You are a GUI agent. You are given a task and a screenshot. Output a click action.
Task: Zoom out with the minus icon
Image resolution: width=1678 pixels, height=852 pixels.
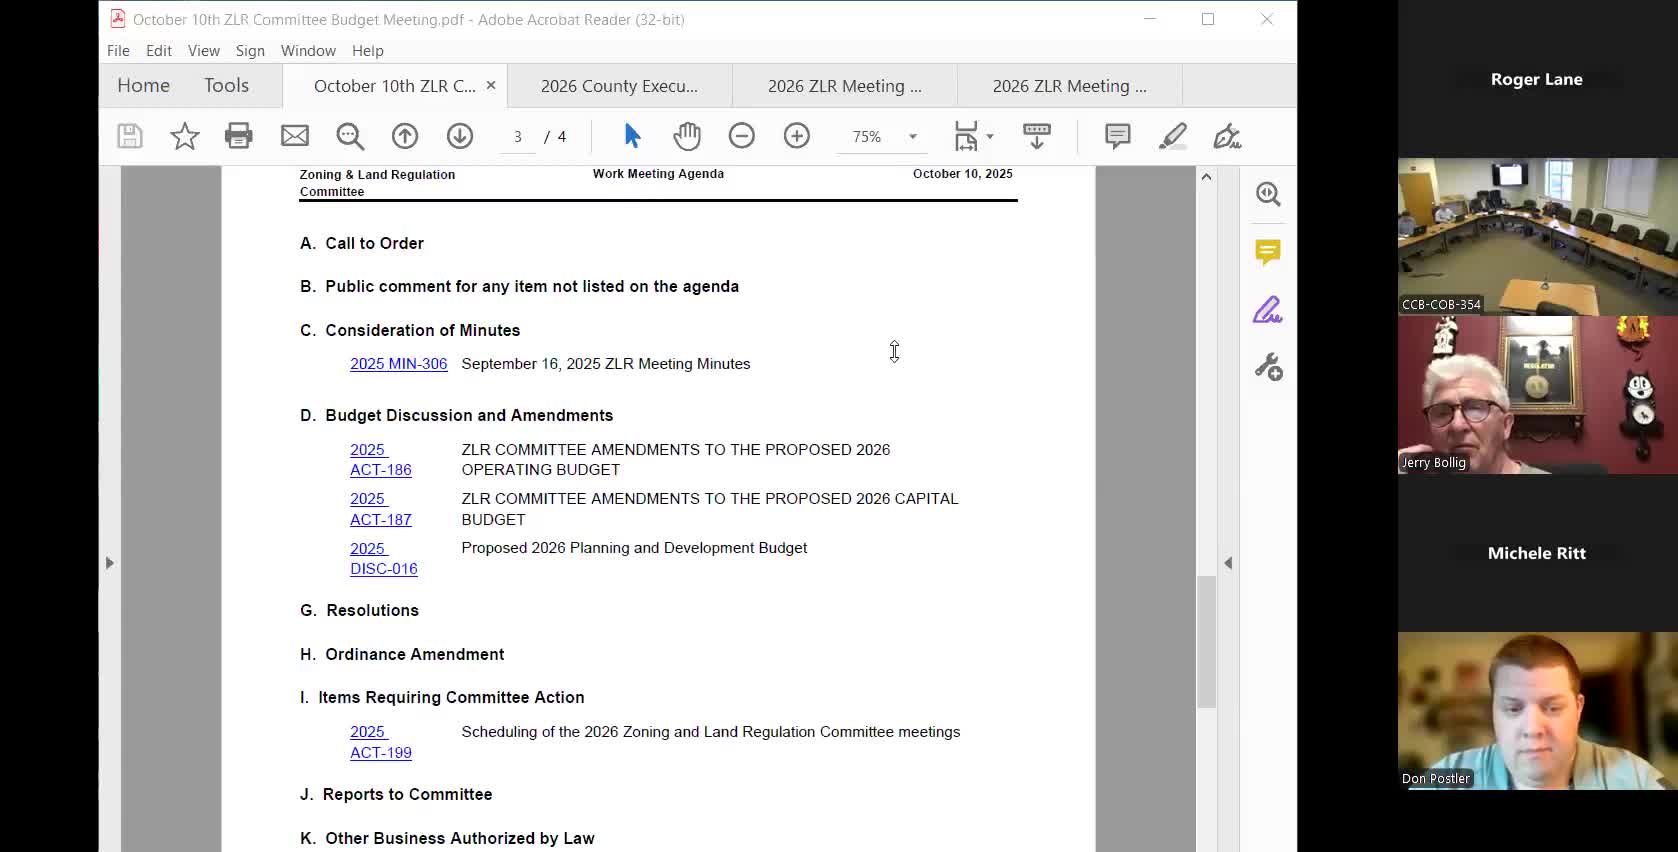741,136
